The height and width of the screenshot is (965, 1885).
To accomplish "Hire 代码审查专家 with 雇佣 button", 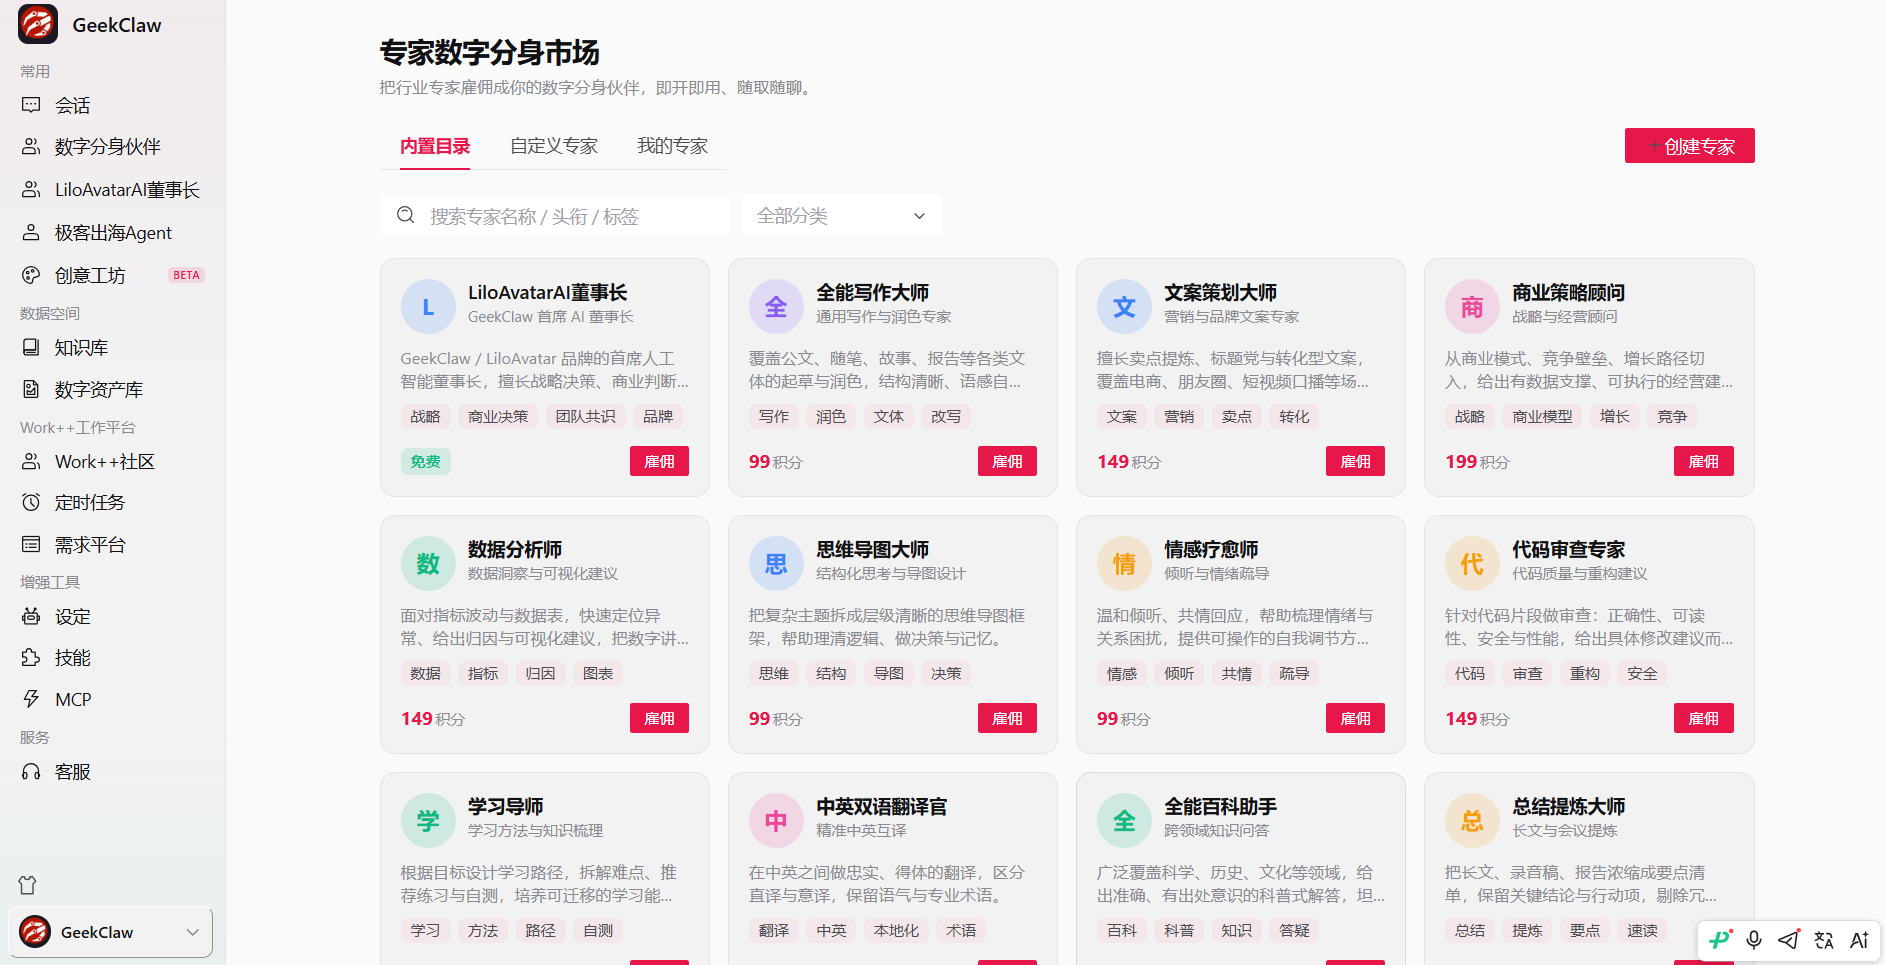I will [1704, 718].
